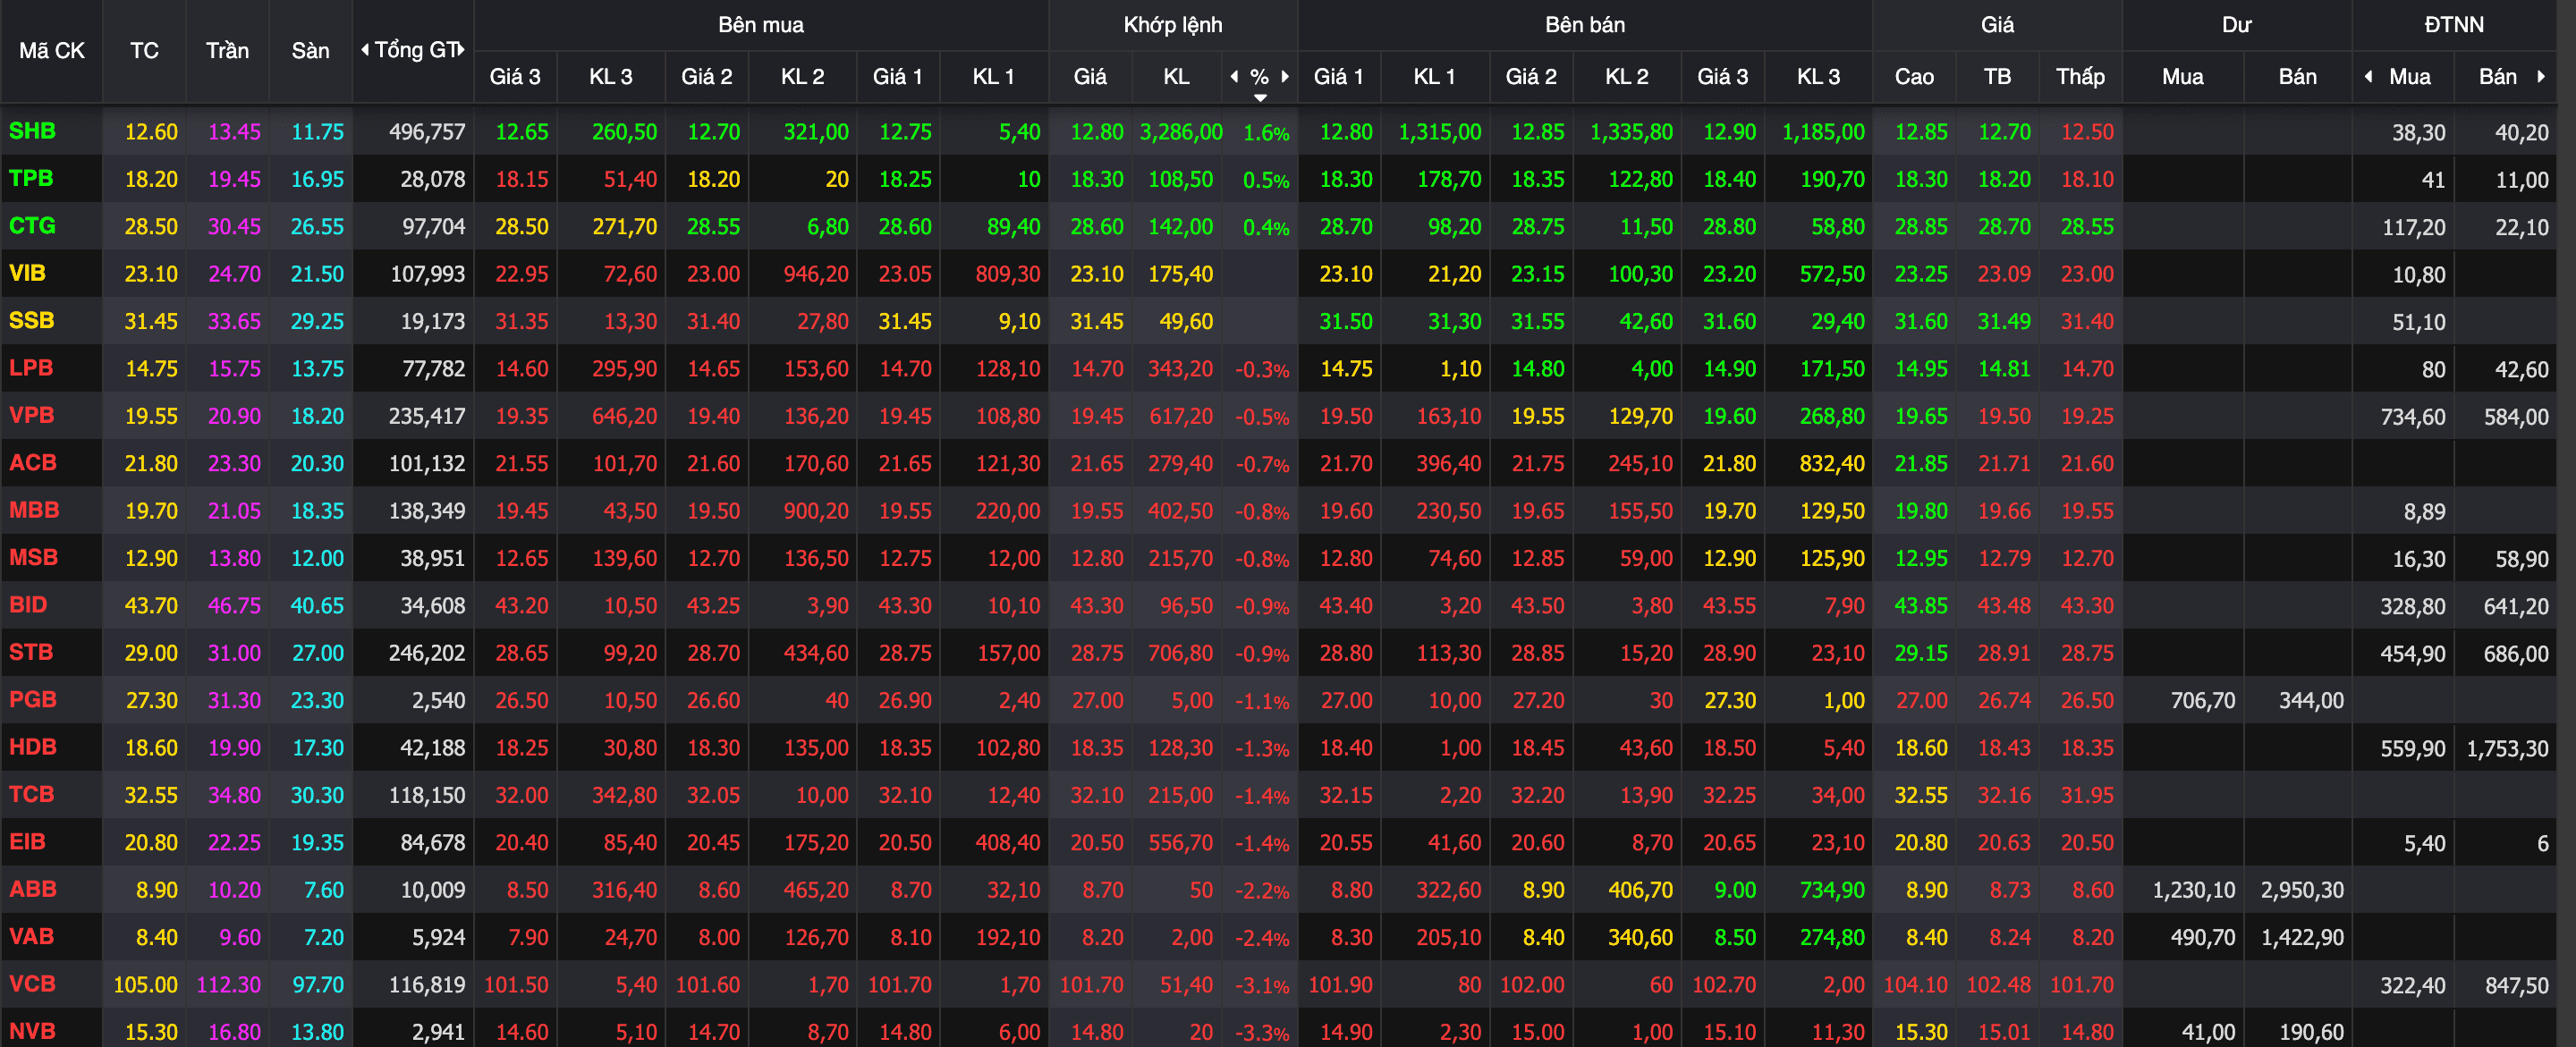Screen dimensions: 2576x1047
Task: Click VAB surplus sell 1,422,90
Action: tap(2302, 938)
